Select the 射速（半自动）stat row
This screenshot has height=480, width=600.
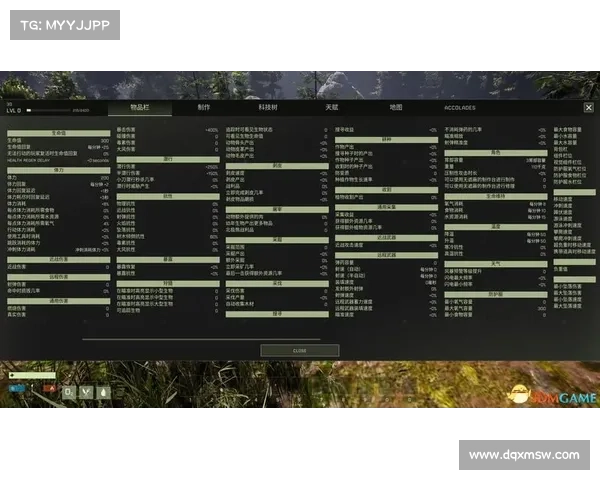click(x=386, y=276)
